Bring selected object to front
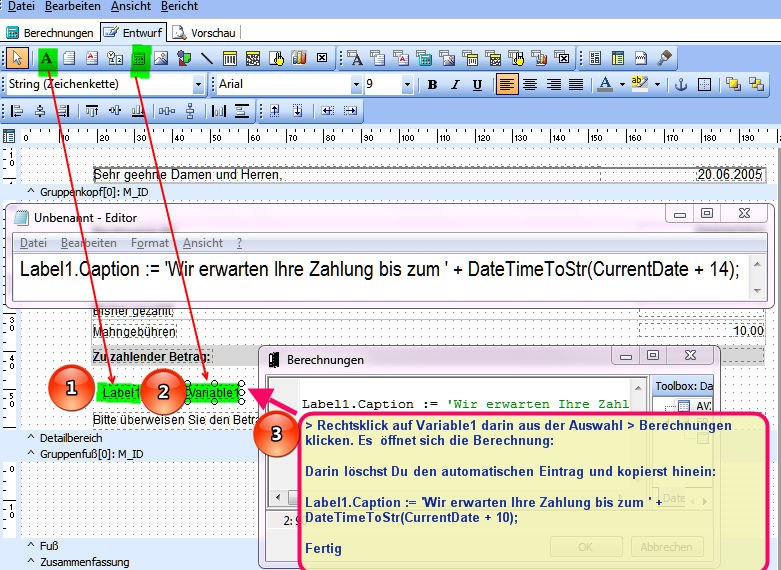 pyautogui.click(x=733, y=84)
